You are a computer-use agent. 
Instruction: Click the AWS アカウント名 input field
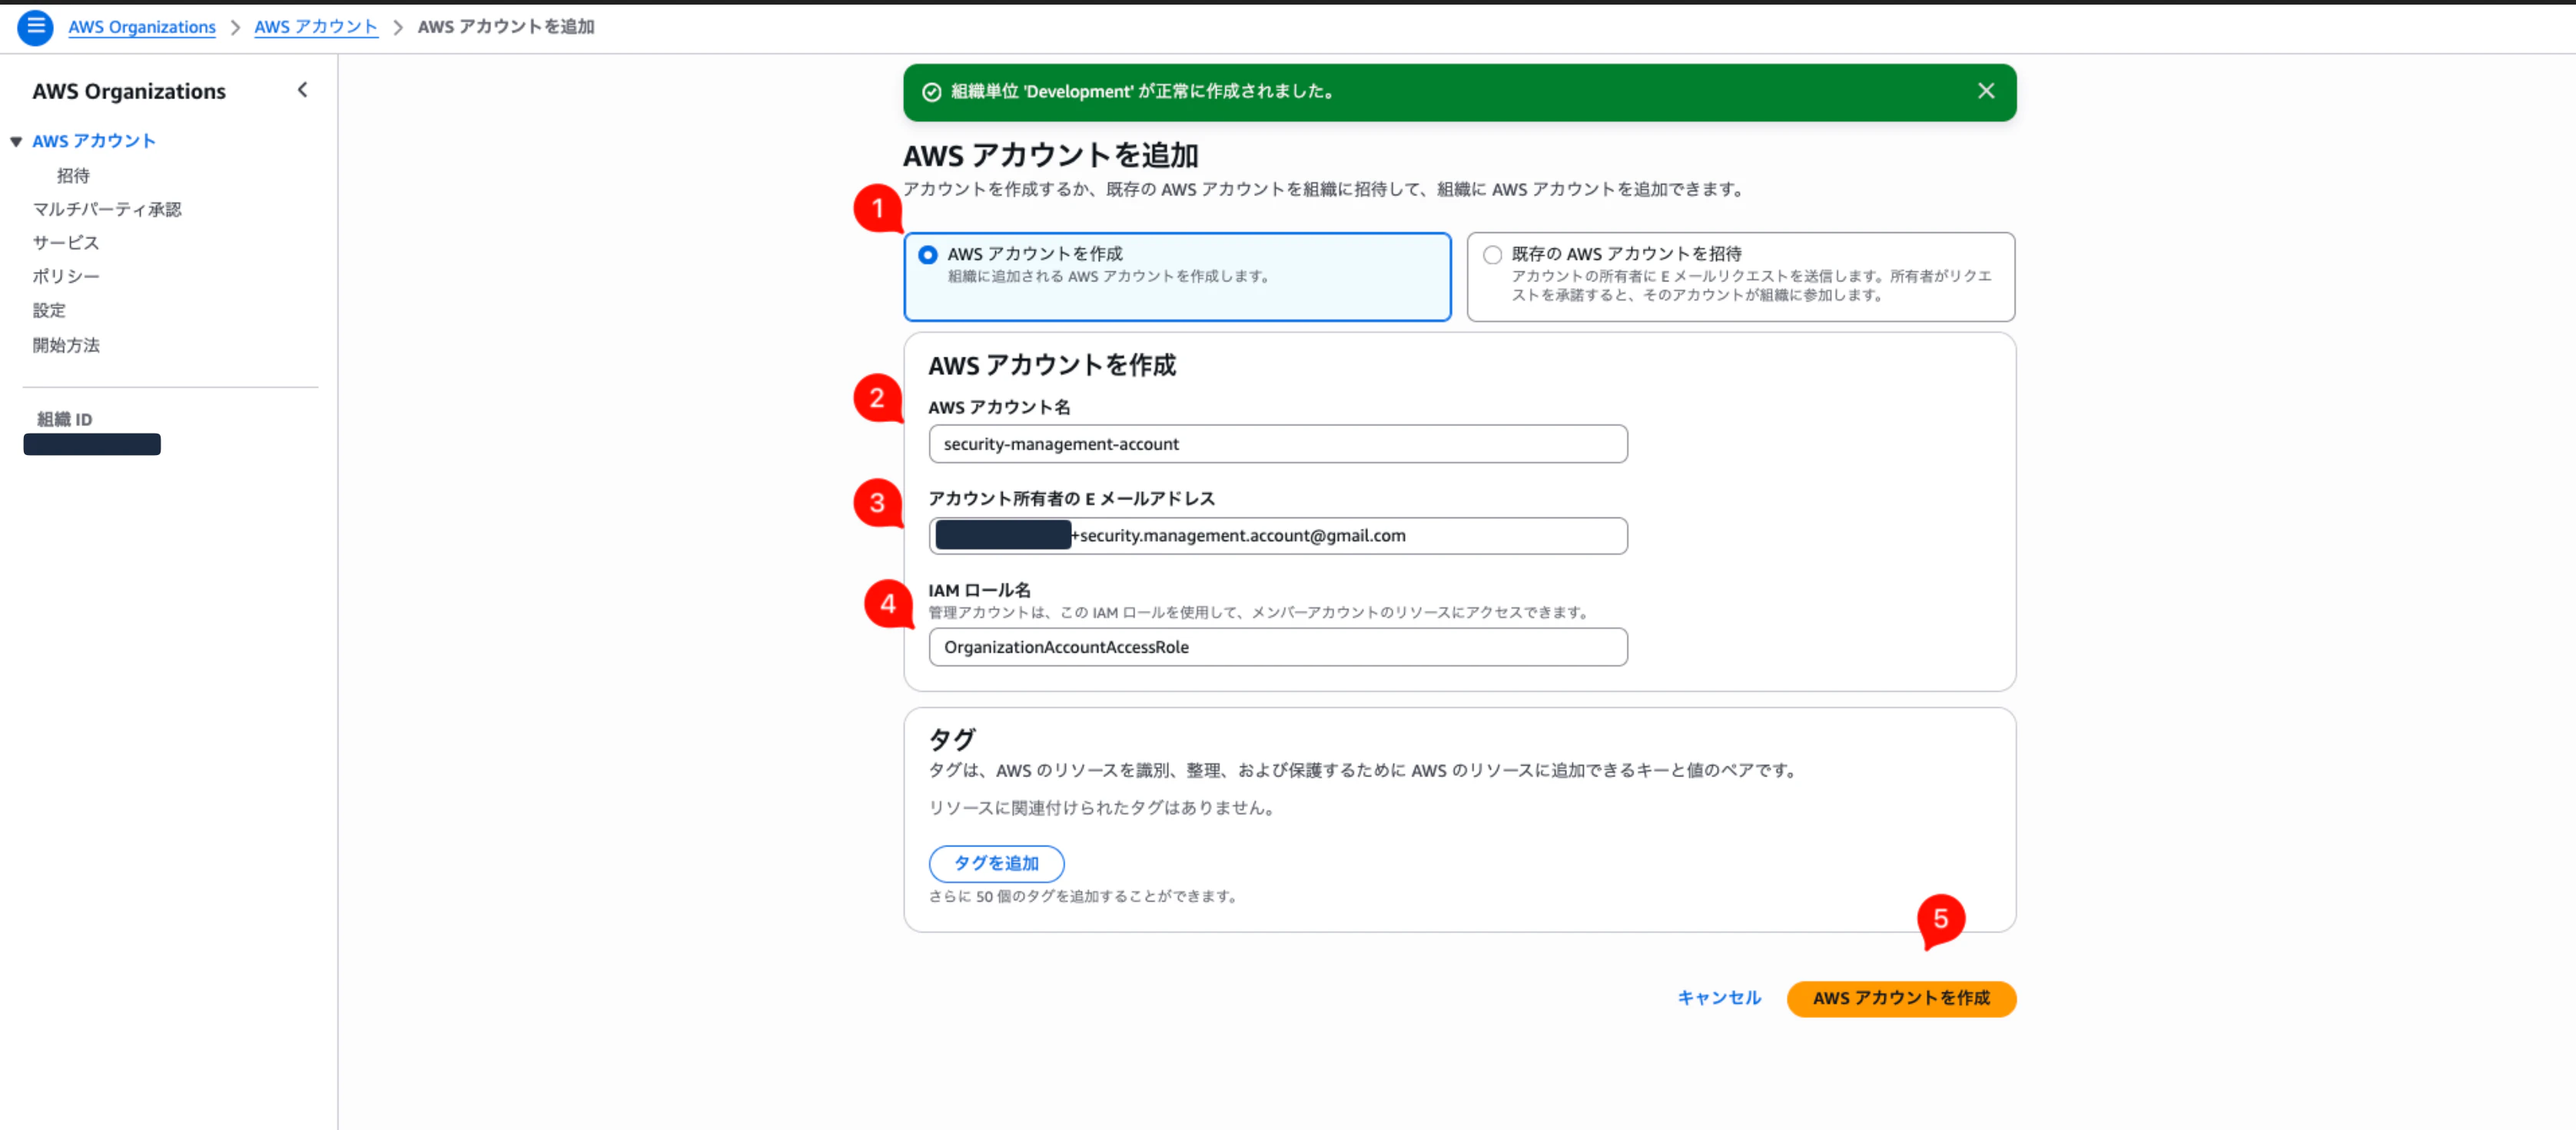click(x=1277, y=444)
